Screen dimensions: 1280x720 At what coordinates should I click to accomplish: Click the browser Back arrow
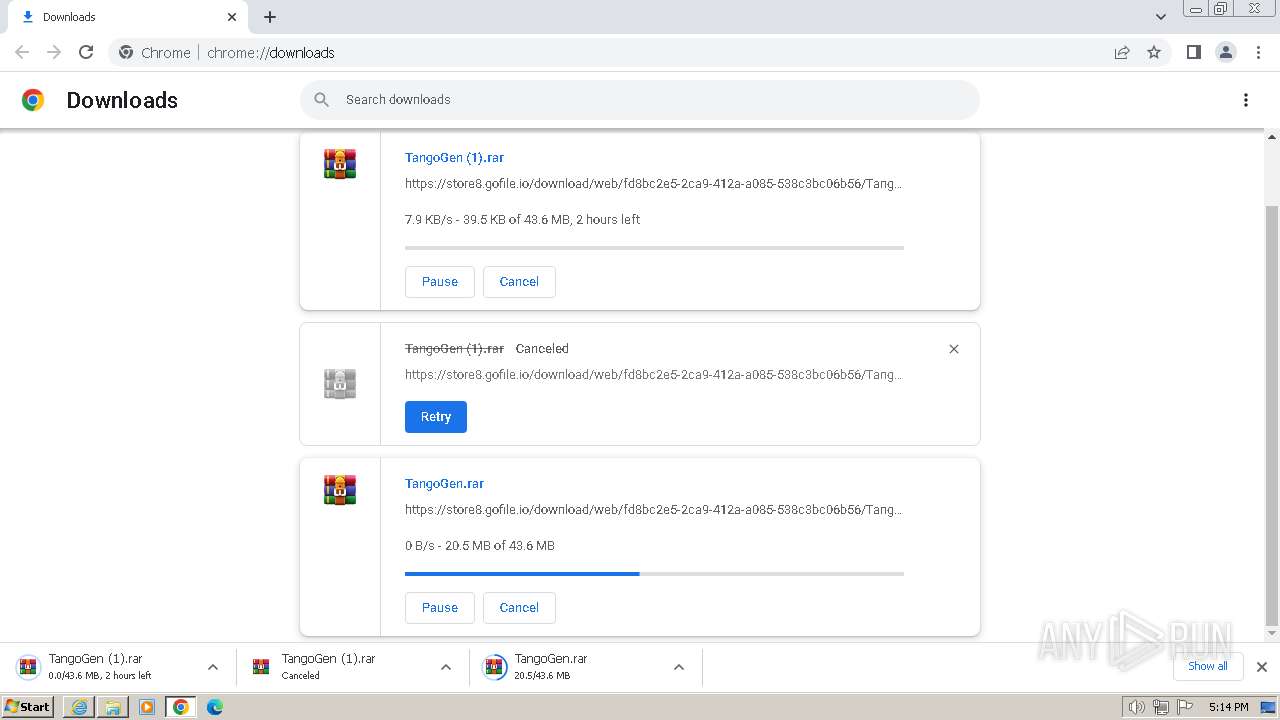(x=22, y=52)
